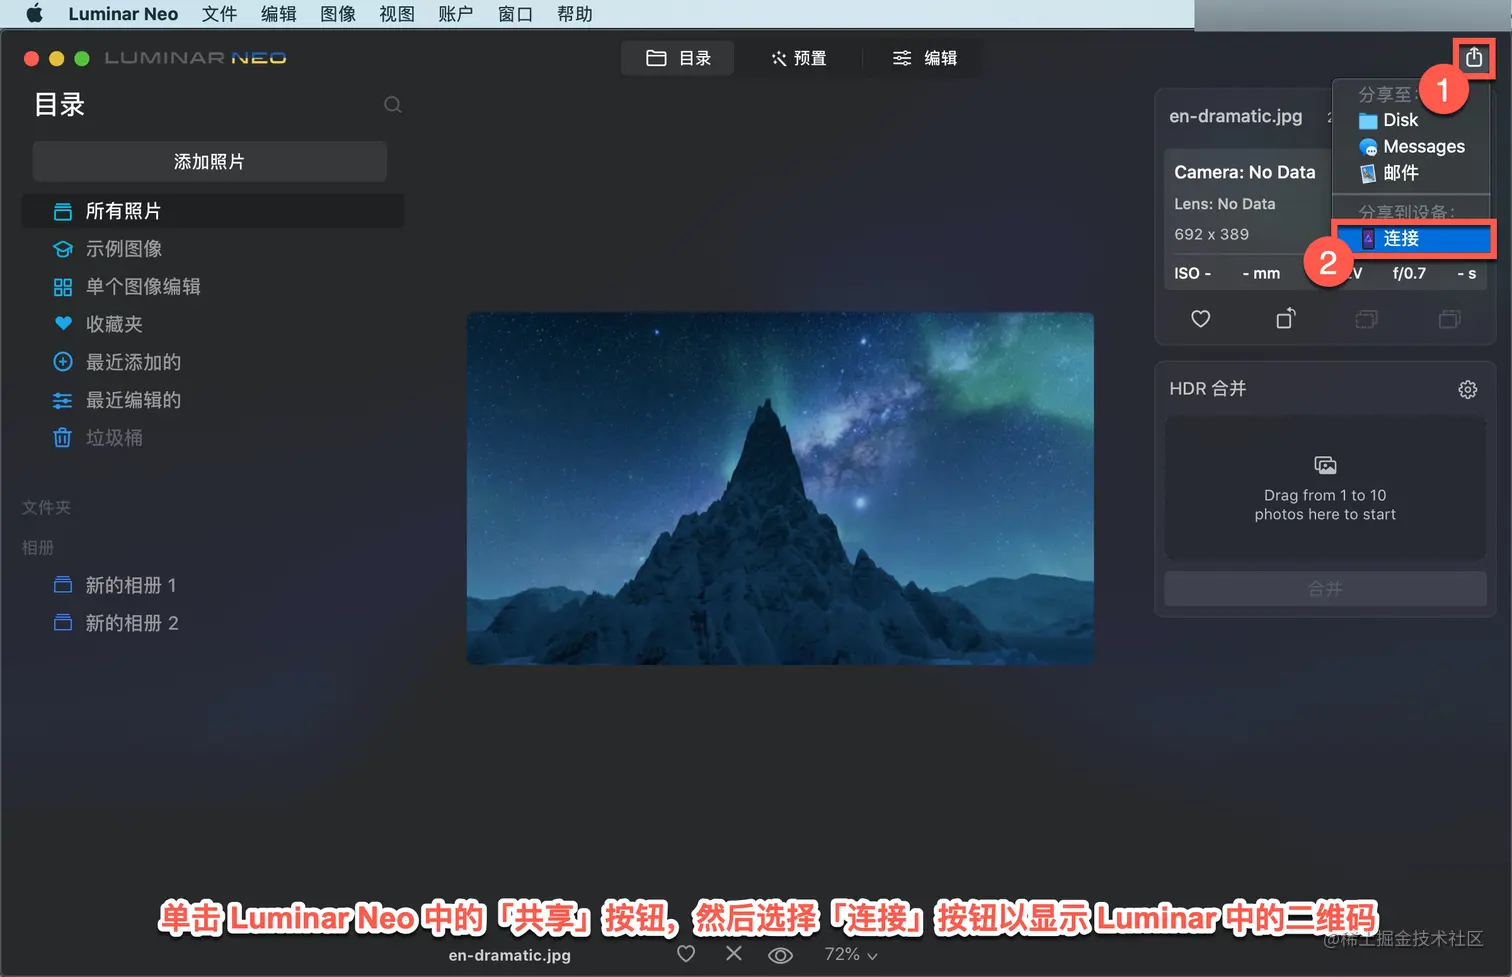The height and width of the screenshot is (977, 1512).
Task: Click the f/0.7 aperture value
Action: click(x=1409, y=273)
